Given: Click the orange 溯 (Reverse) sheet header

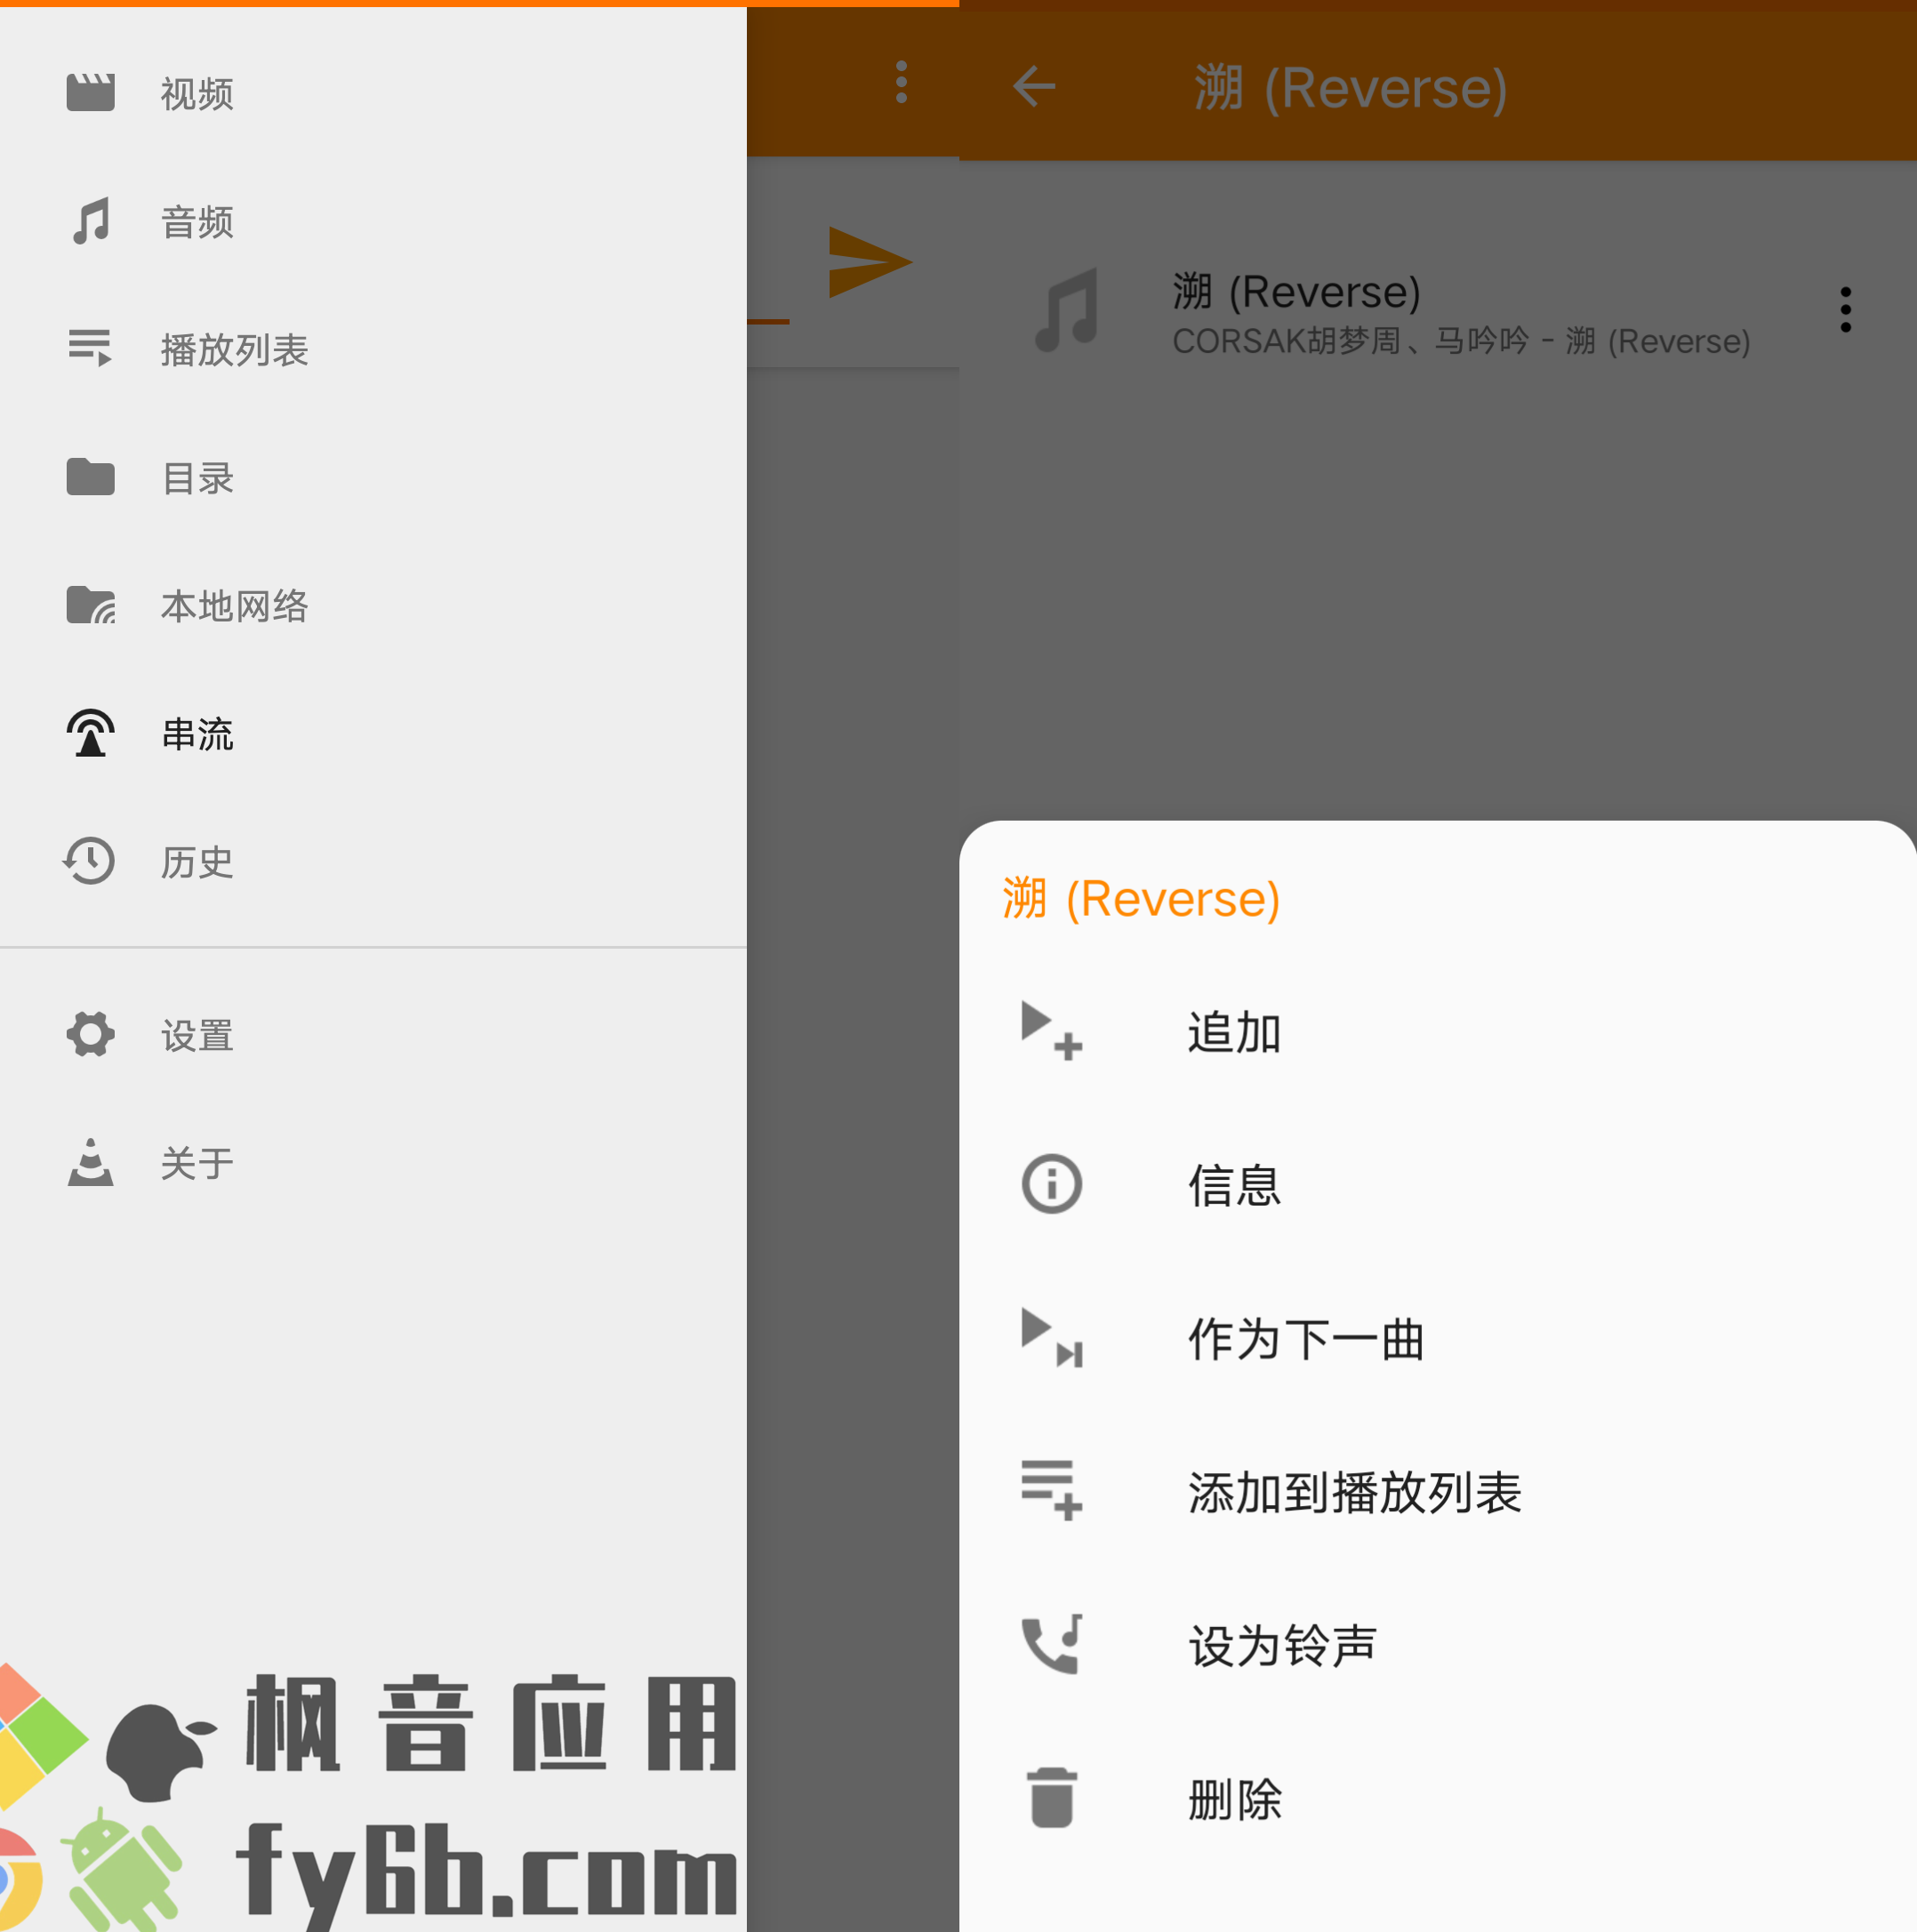Looking at the screenshot, I should (1141, 898).
